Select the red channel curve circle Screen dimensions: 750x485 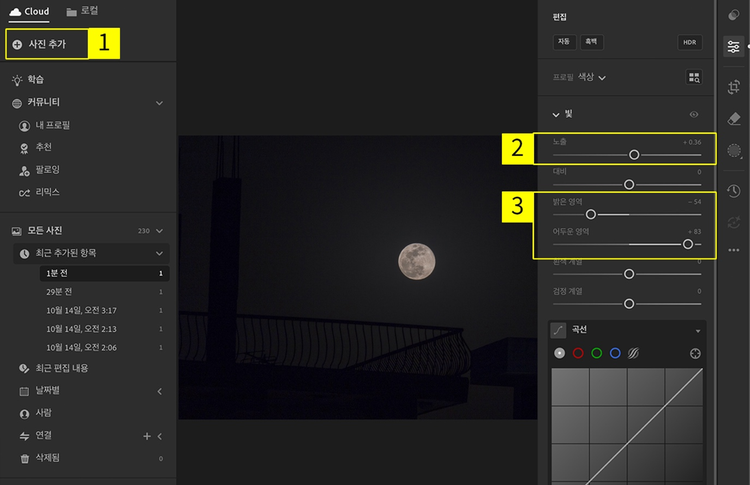click(x=577, y=353)
